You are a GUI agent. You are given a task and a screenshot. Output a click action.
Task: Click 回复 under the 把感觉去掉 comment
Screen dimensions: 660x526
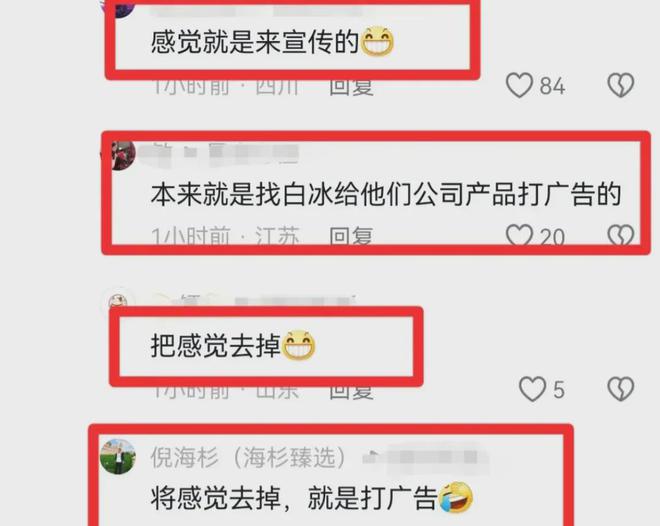pos(351,391)
